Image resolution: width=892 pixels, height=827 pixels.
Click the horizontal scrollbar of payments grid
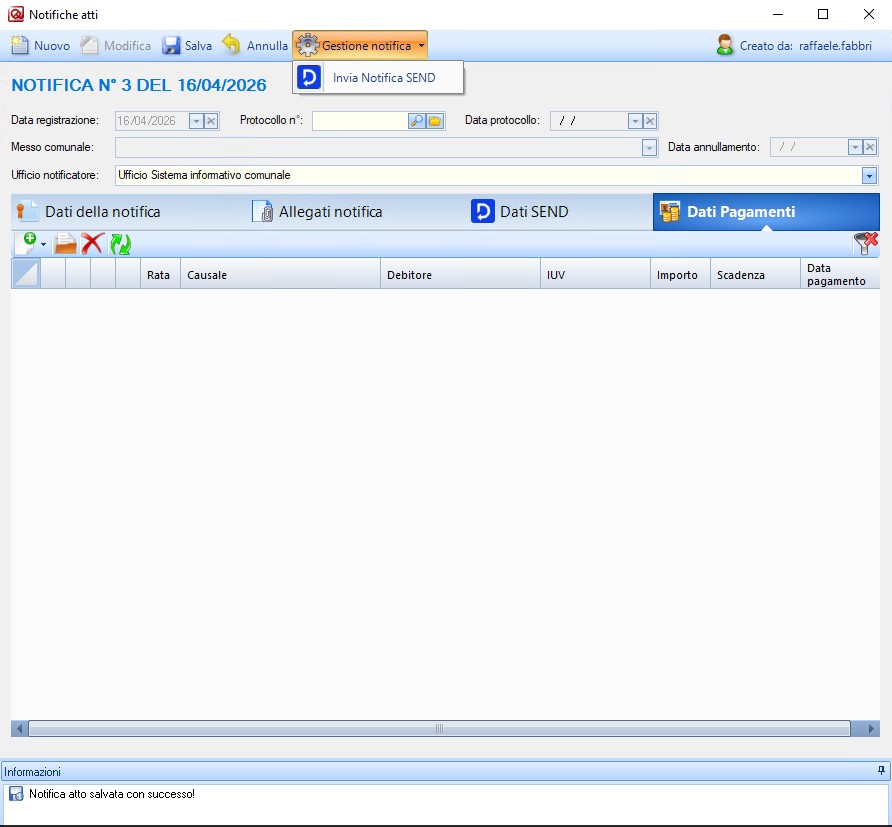(439, 729)
